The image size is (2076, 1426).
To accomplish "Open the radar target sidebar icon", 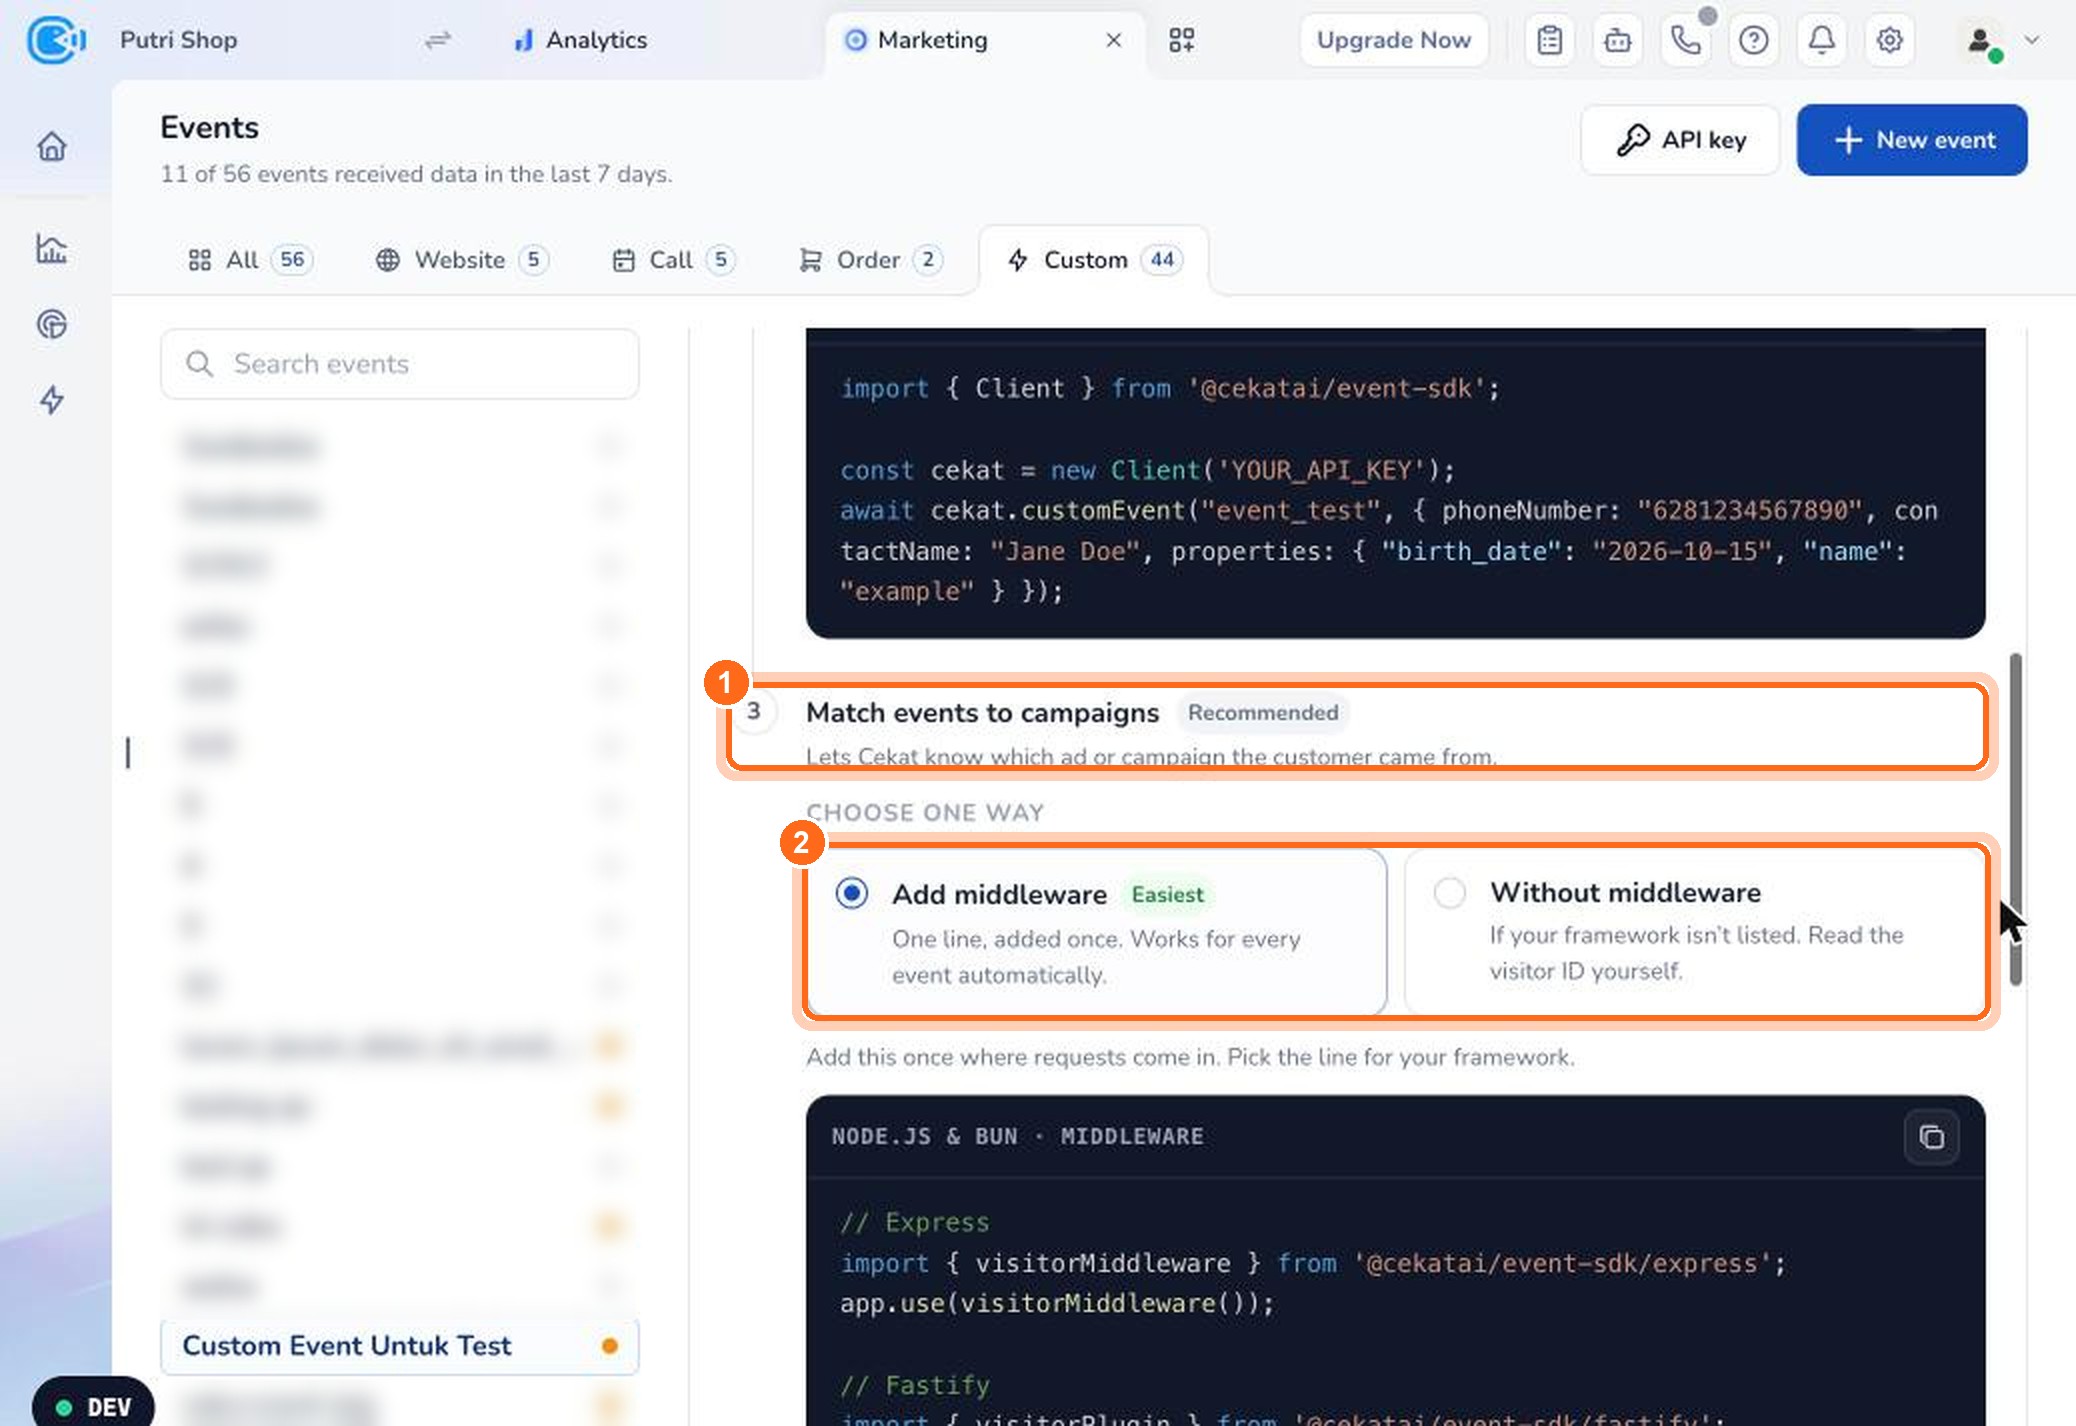I will click(52, 324).
